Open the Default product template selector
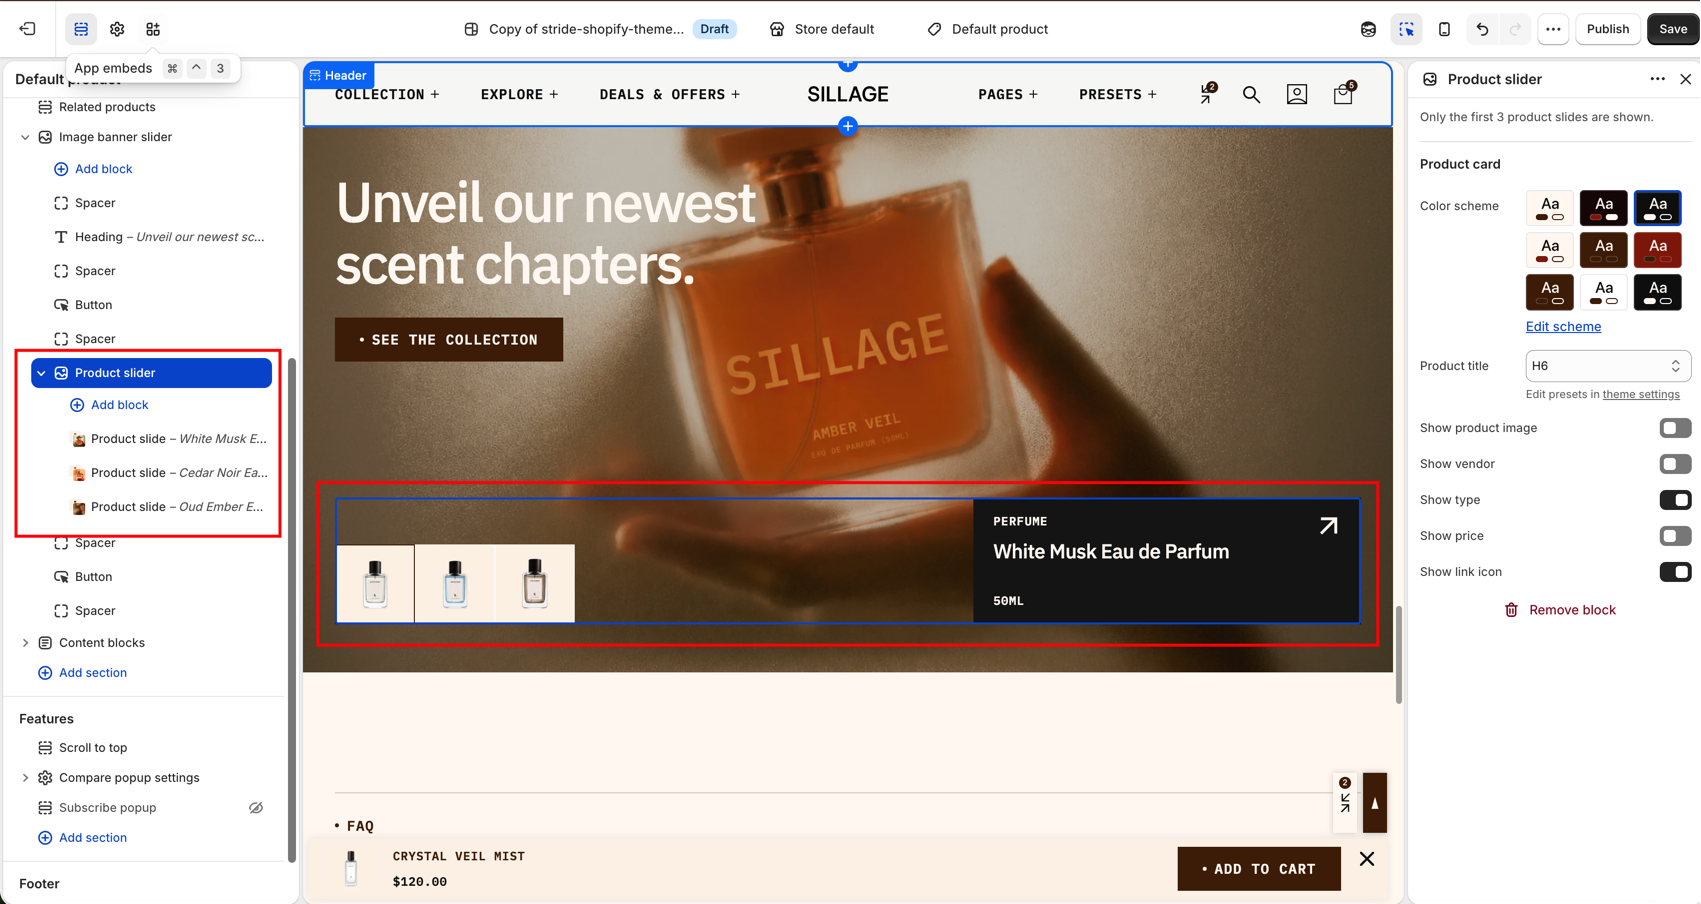This screenshot has height=904, width=1701. pyautogui.click(x=988, y=29)
